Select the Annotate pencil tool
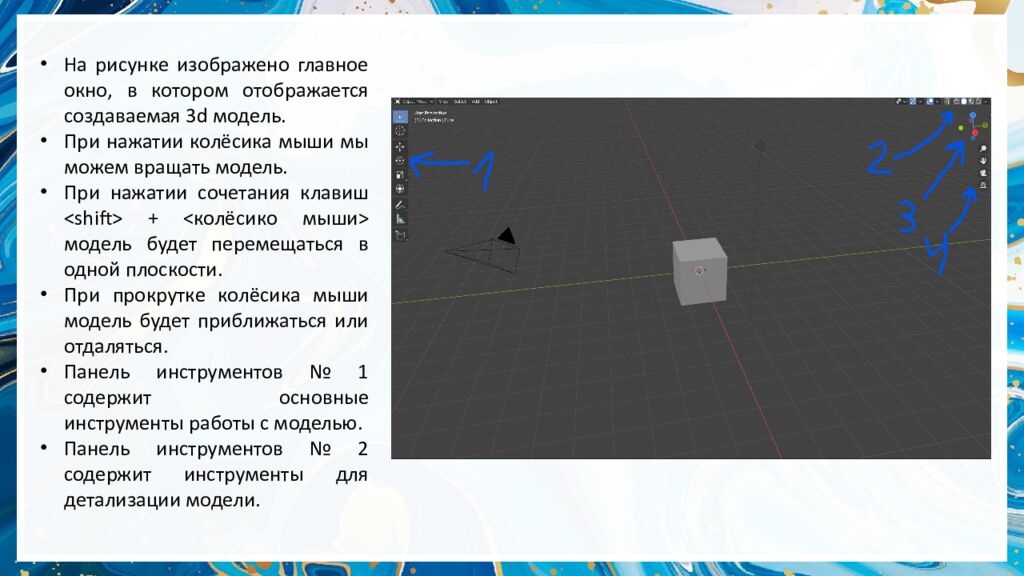This screenshot has width=1024, height=576. coord(400,204)
